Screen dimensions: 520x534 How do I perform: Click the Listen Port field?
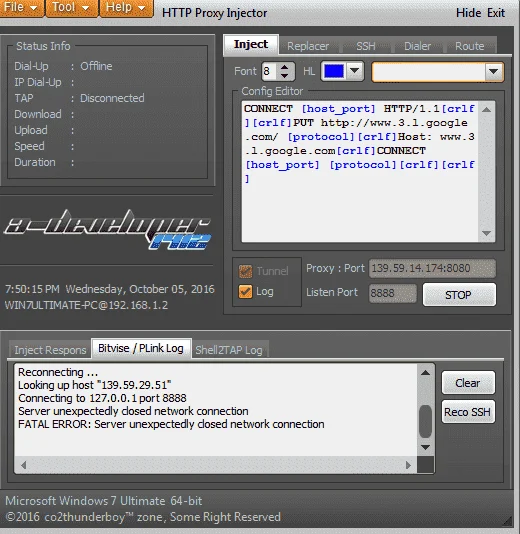[393, 293]
